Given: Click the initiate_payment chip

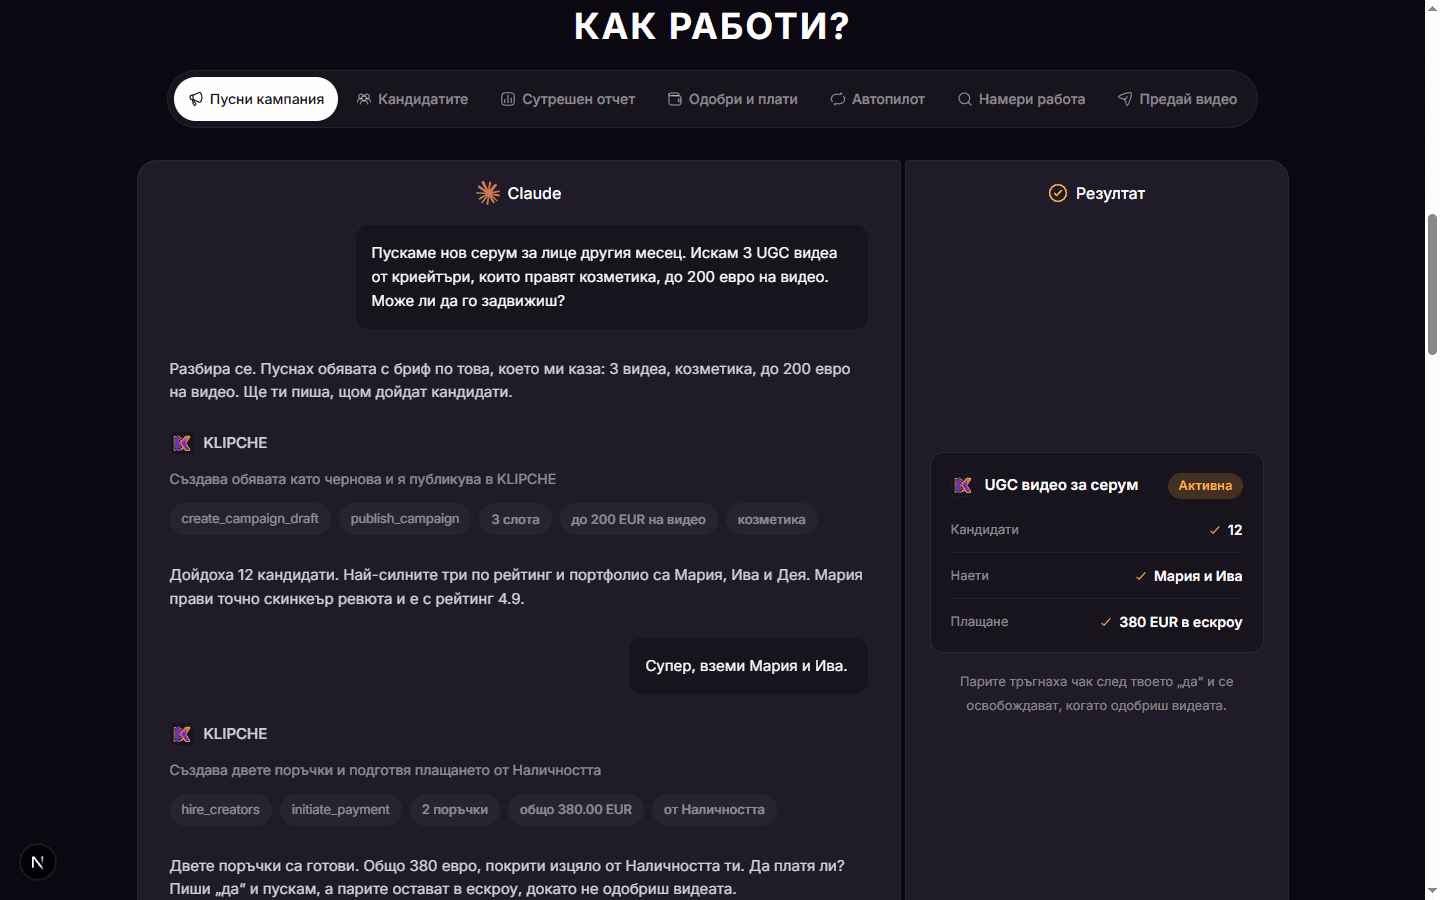Looking at the screenshot, I should coord(341,810).
